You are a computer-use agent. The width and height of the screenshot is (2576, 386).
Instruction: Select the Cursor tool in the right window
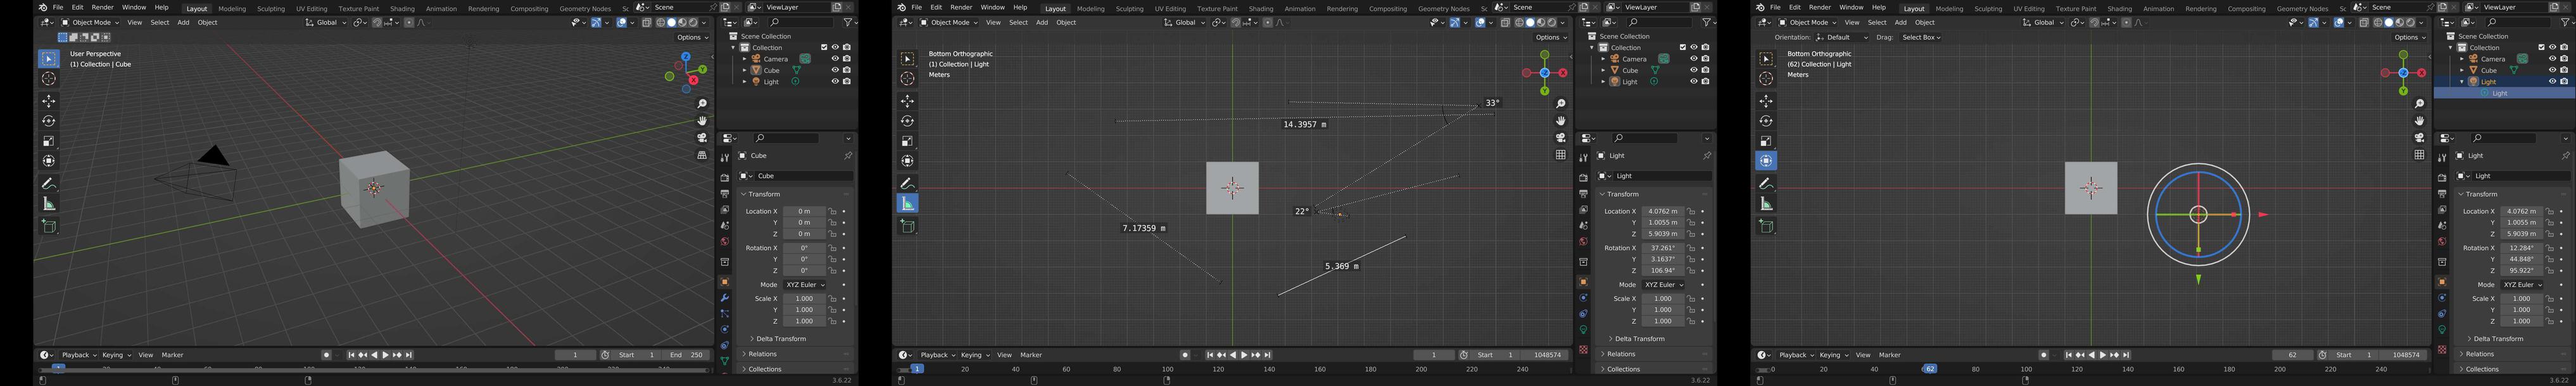click(1766, 79)
